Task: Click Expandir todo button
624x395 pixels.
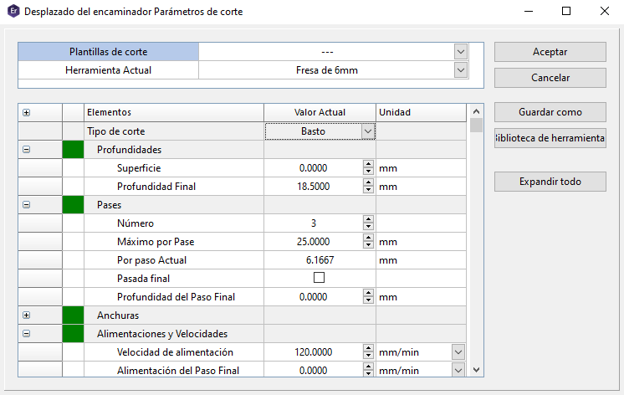Action: pyautogui.click(x=550, y=181)
